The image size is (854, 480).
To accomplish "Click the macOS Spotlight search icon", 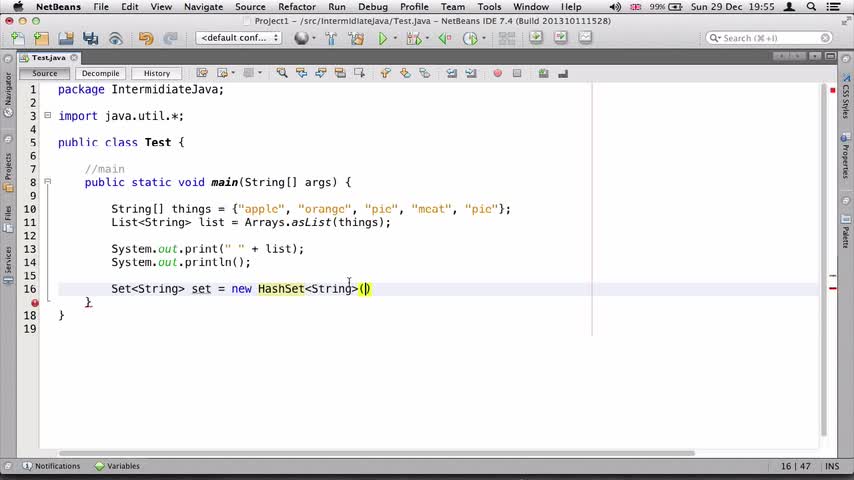I will [811, 7].
